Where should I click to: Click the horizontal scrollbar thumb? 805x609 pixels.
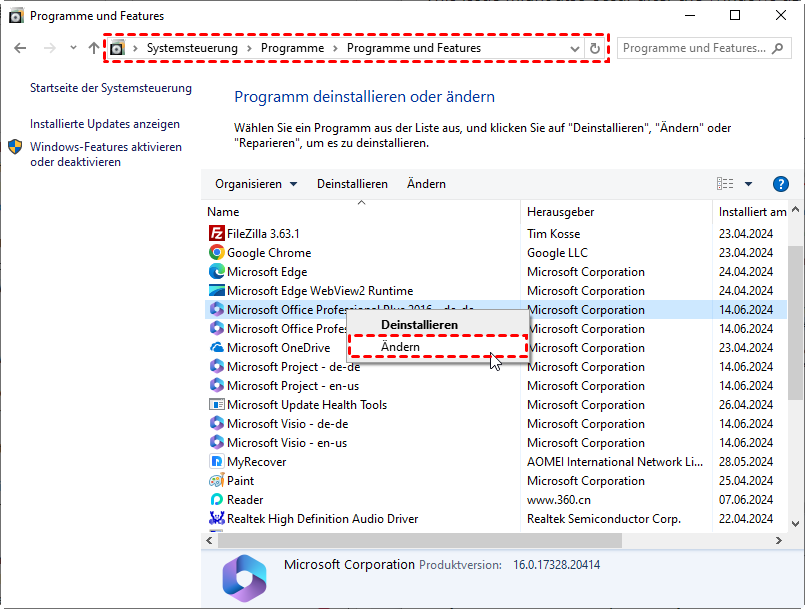tap(420, 540)
